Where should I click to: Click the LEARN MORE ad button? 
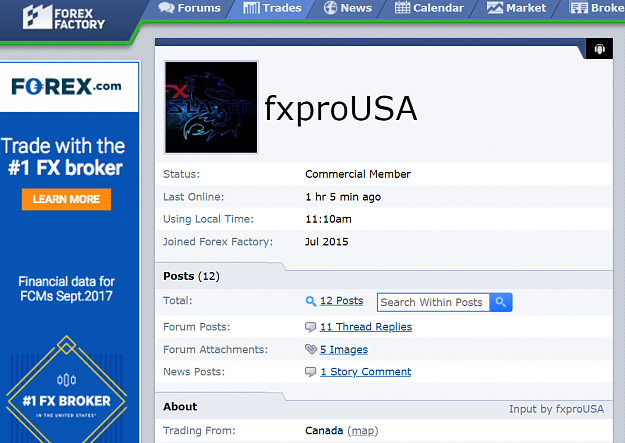coord(66,199)
